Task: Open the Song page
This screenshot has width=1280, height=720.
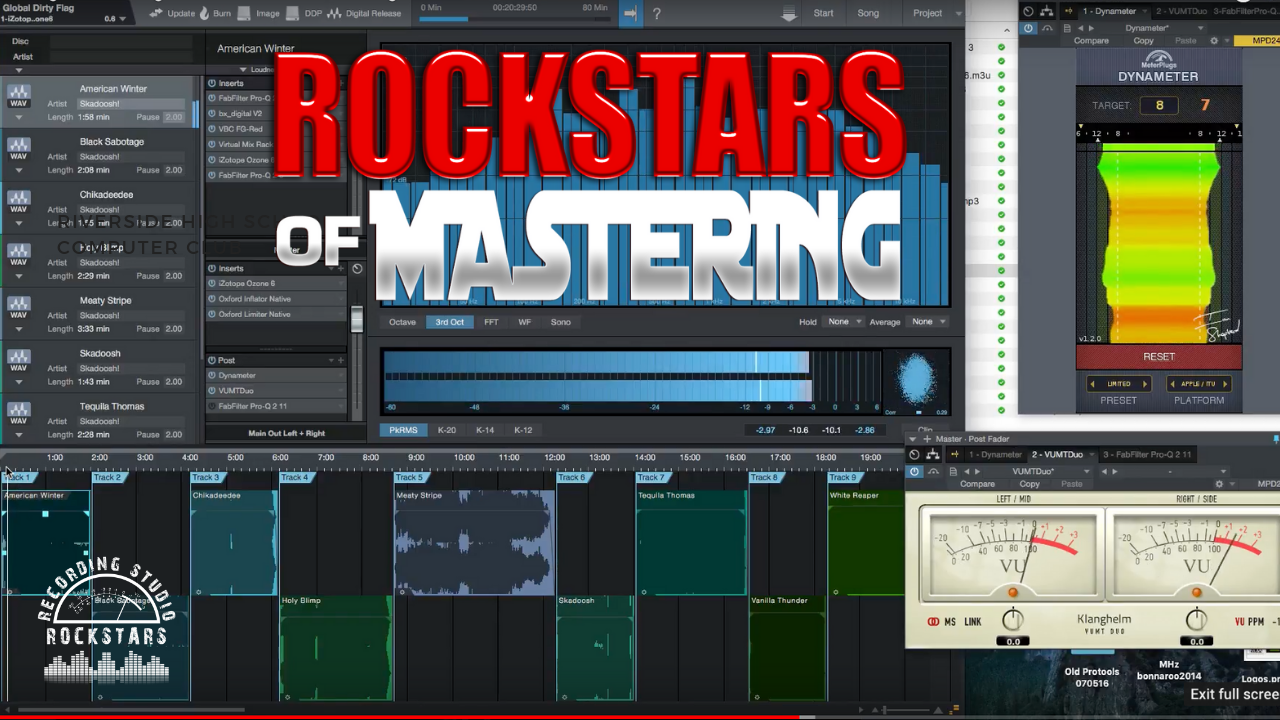Action: point(868,13)
